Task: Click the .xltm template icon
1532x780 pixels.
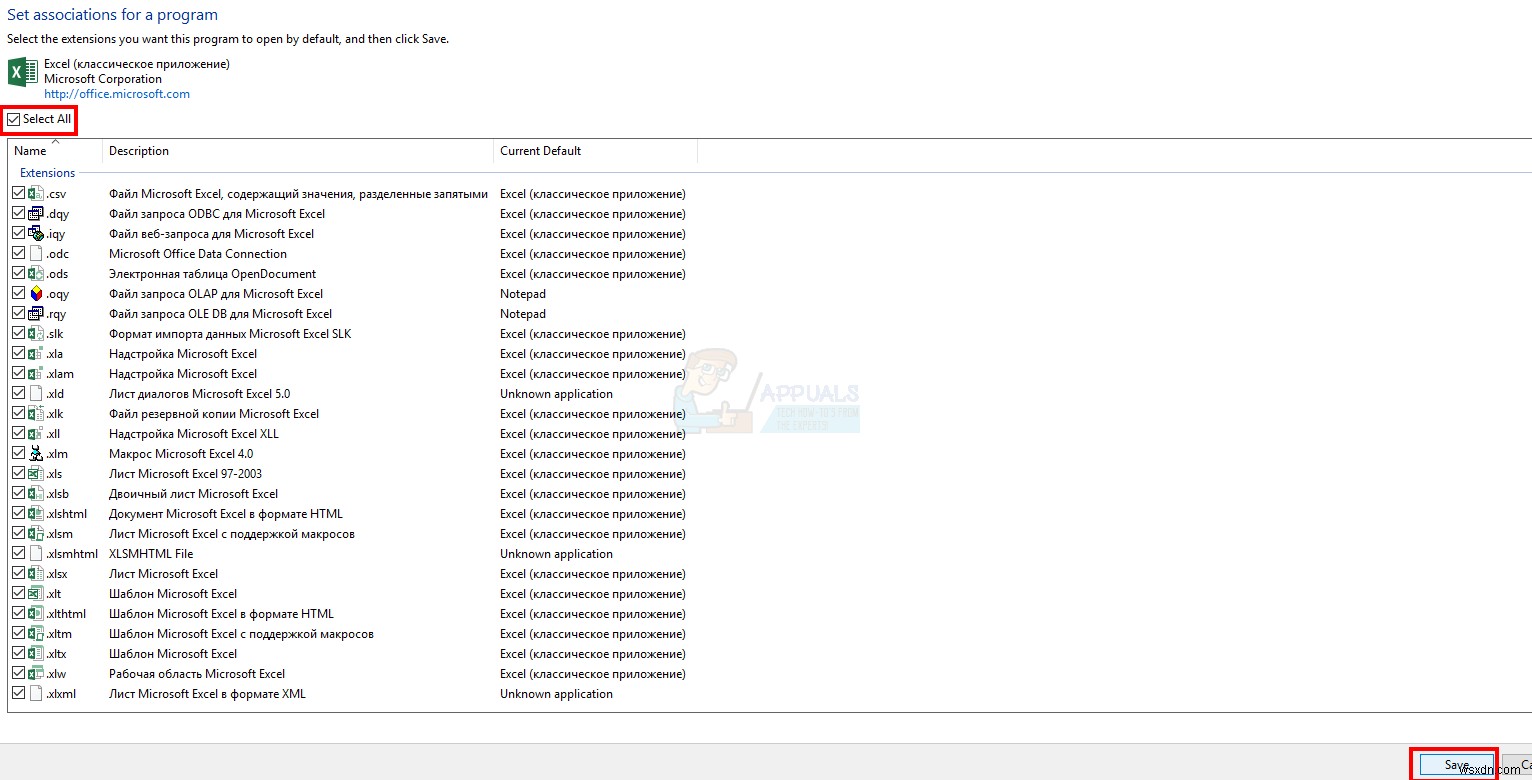Action: [36, 634]
